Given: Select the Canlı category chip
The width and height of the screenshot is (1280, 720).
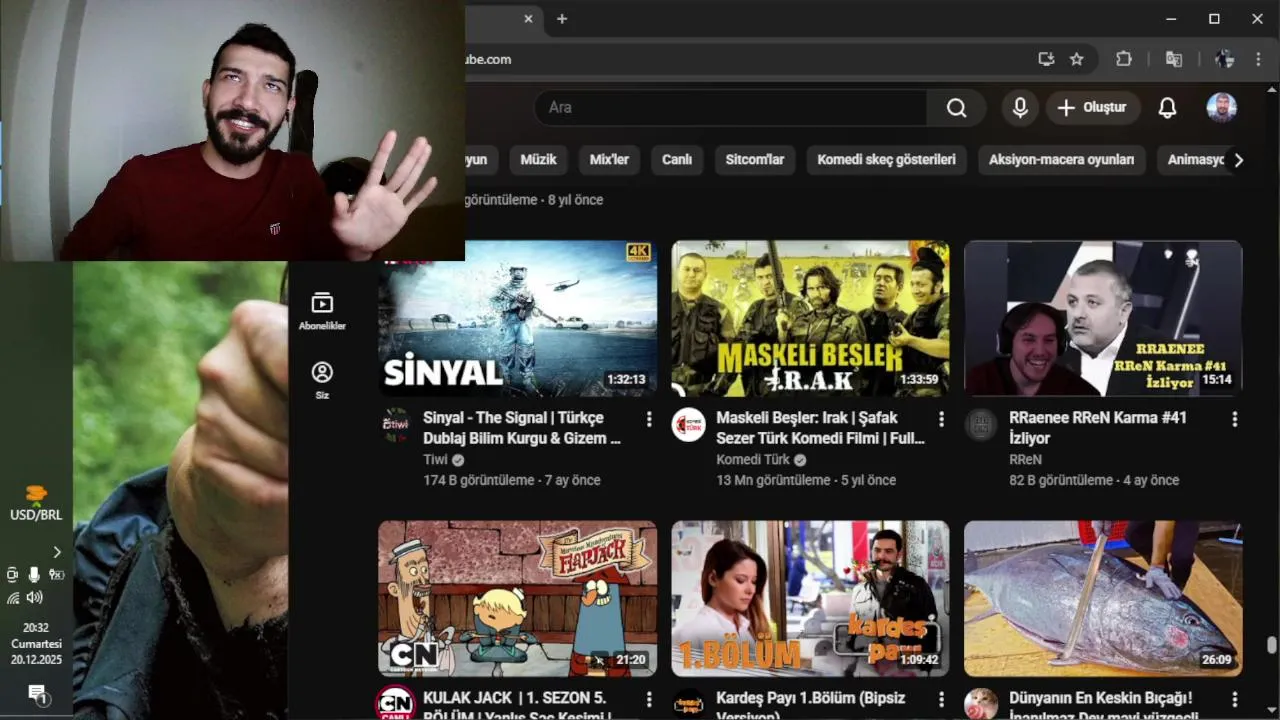Looking at the screenshot, I should 677,159.
